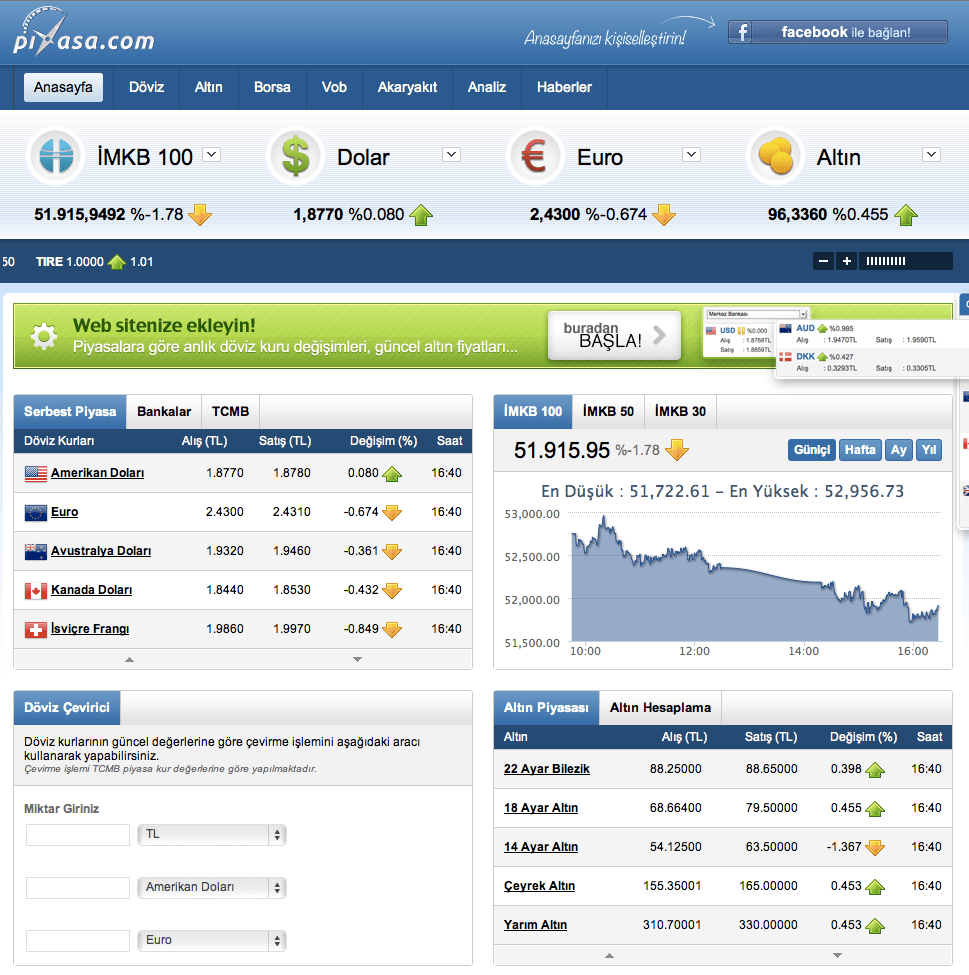Click the gear icon in green banner
The image size is (969, 975).
pos(44,336)
